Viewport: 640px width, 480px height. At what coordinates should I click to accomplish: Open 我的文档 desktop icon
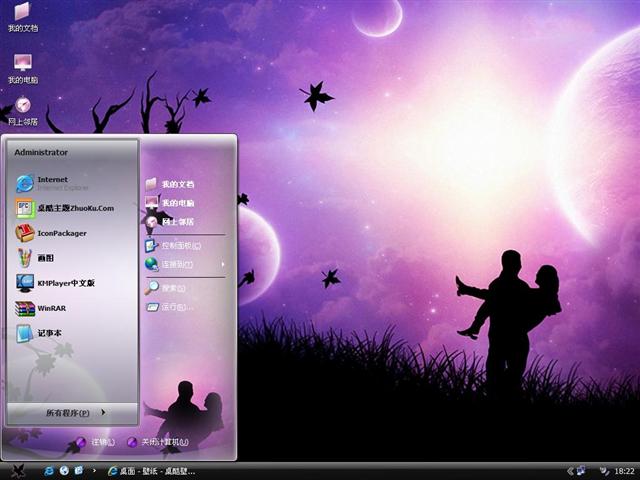22,13
